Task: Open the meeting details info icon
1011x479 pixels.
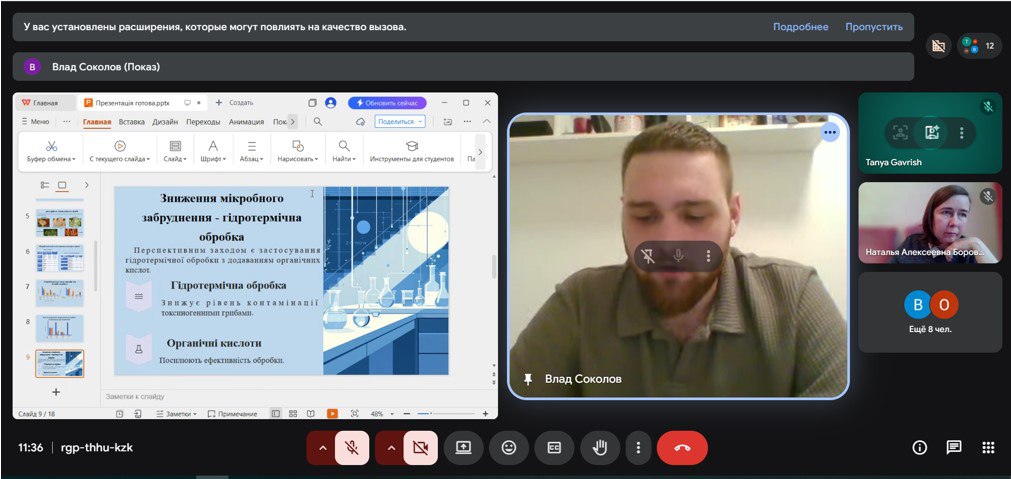Action: tap(920, 448)
